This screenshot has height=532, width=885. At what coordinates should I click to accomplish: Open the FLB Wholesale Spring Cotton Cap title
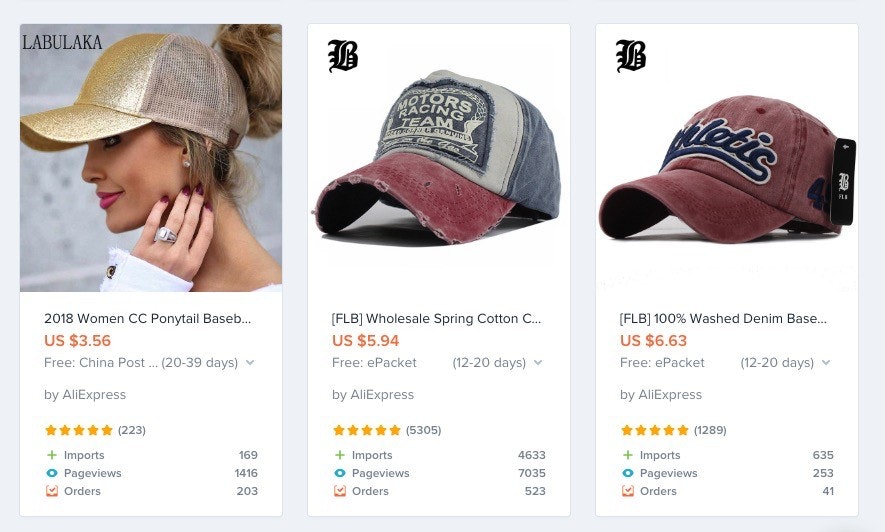pyautogui.click(x=436, y=319)
